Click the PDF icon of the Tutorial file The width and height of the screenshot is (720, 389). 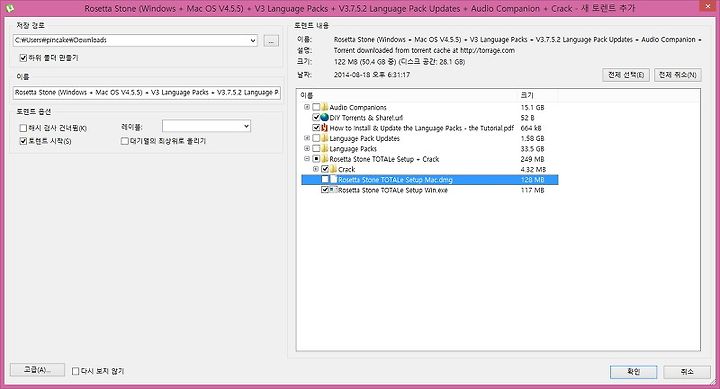325,128
